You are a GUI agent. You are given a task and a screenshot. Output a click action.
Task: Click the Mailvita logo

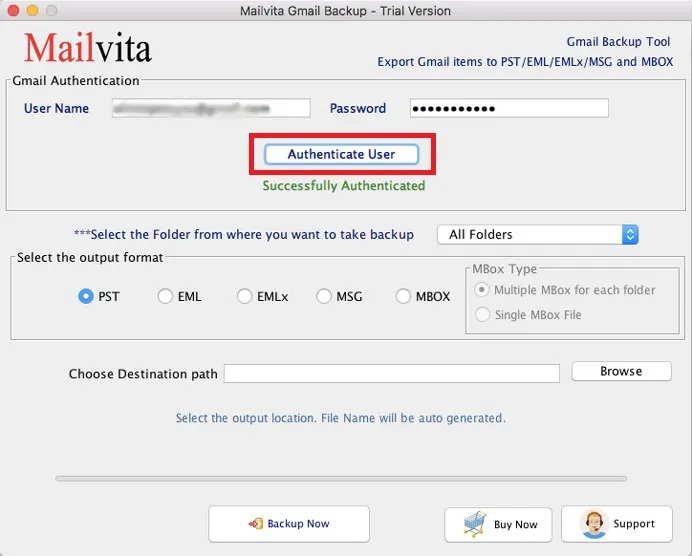pyautogui.click(x=88, y=48)
